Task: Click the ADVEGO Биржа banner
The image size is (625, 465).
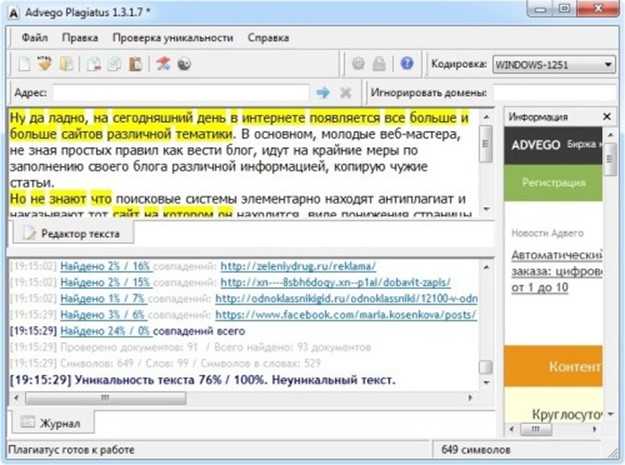Action: (x=553, y=145)
